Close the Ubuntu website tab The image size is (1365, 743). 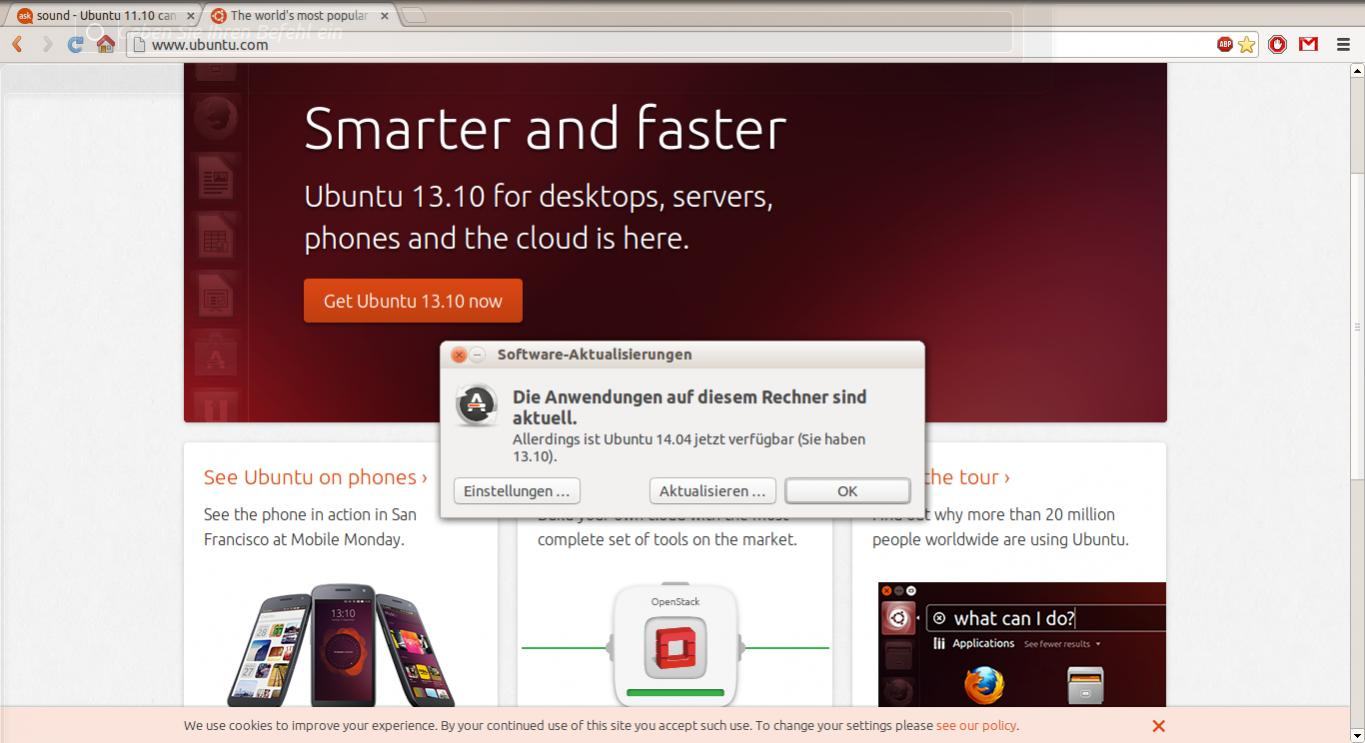384,16
